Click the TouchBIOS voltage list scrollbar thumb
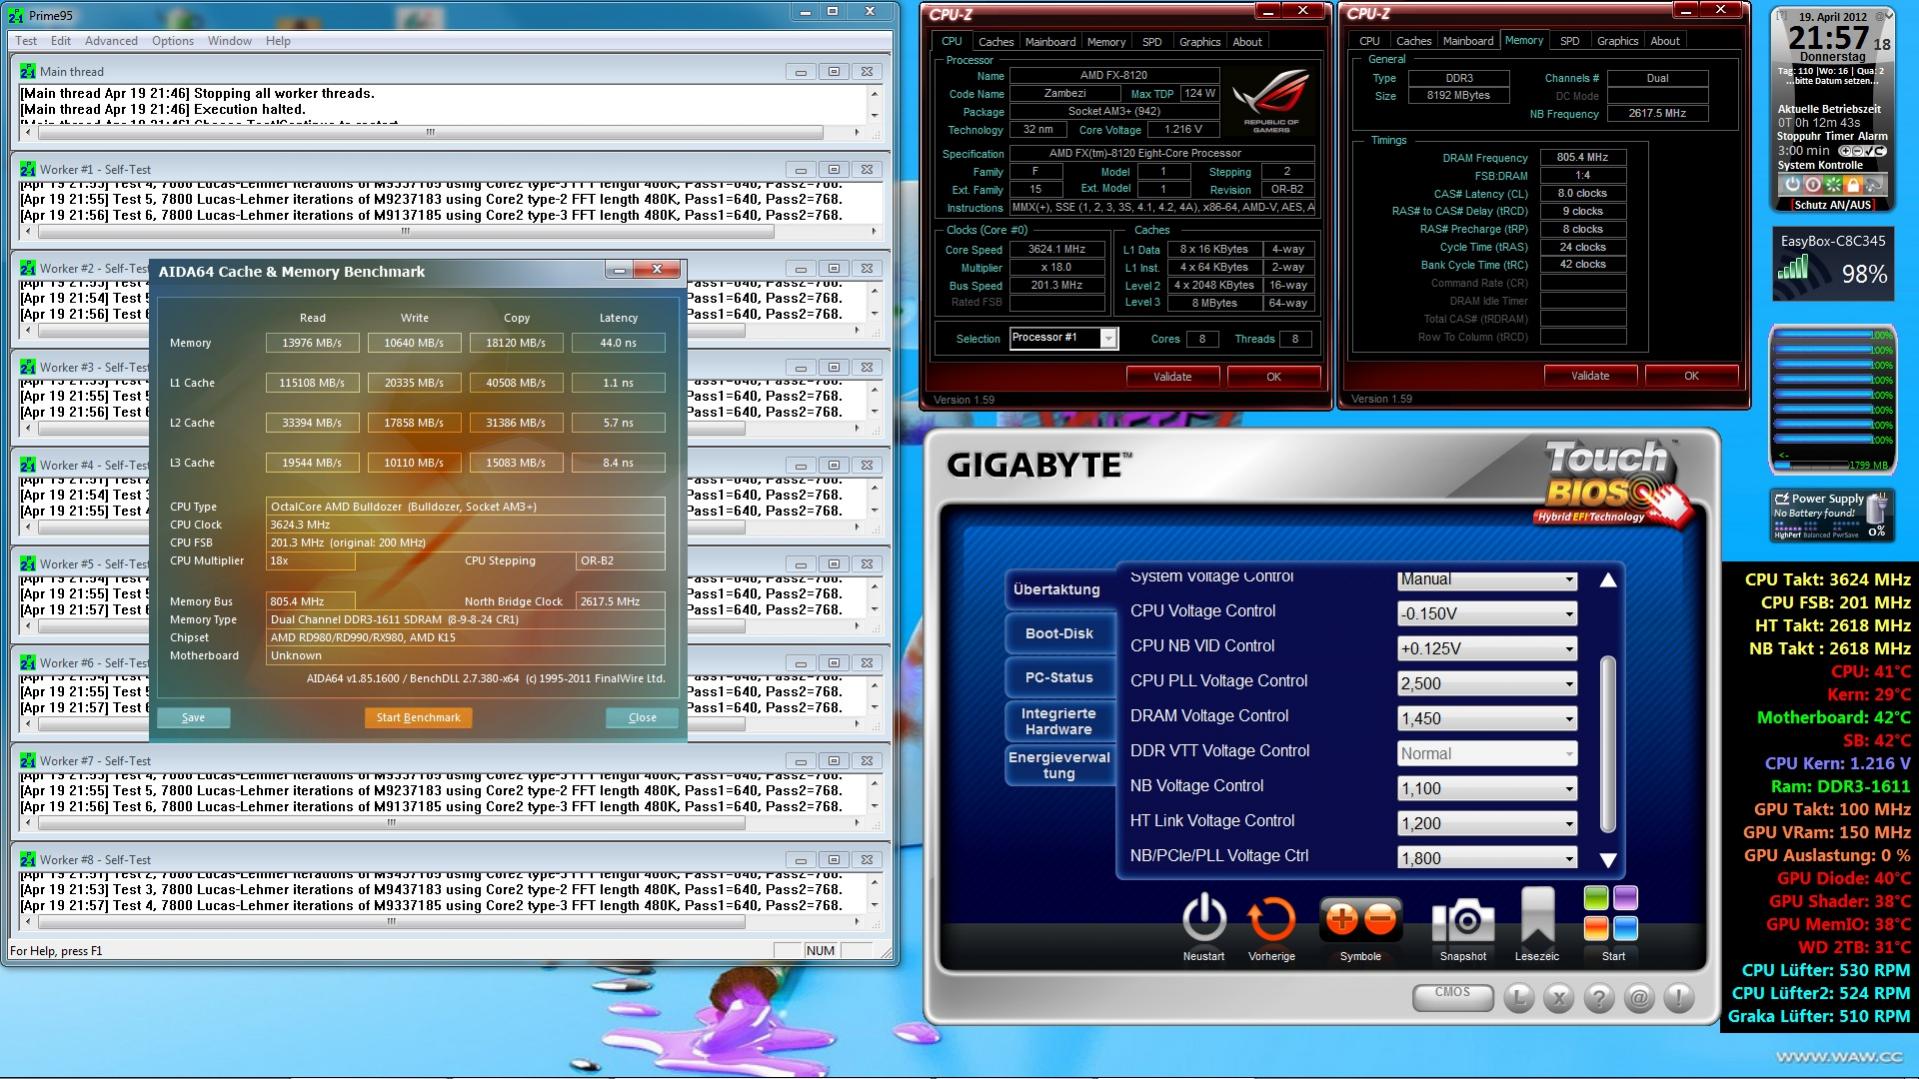The image size is (1919, 1079). [1608, 743]
